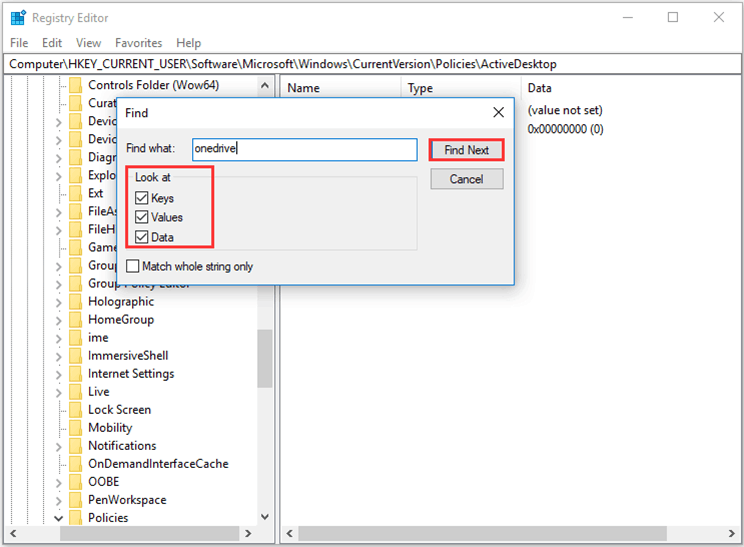Image resolution: width=744 pixels, height=547 pixels.
Task: Click values pane scroll right arrow
Action: click(732, 533)
